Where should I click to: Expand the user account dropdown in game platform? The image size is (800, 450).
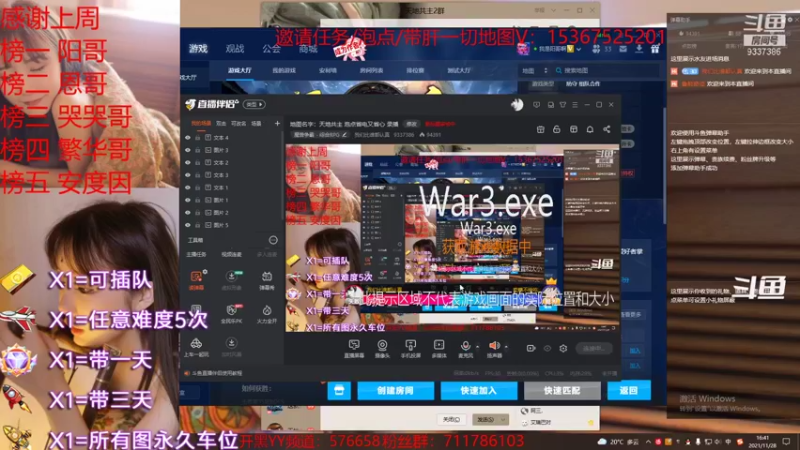579,49
